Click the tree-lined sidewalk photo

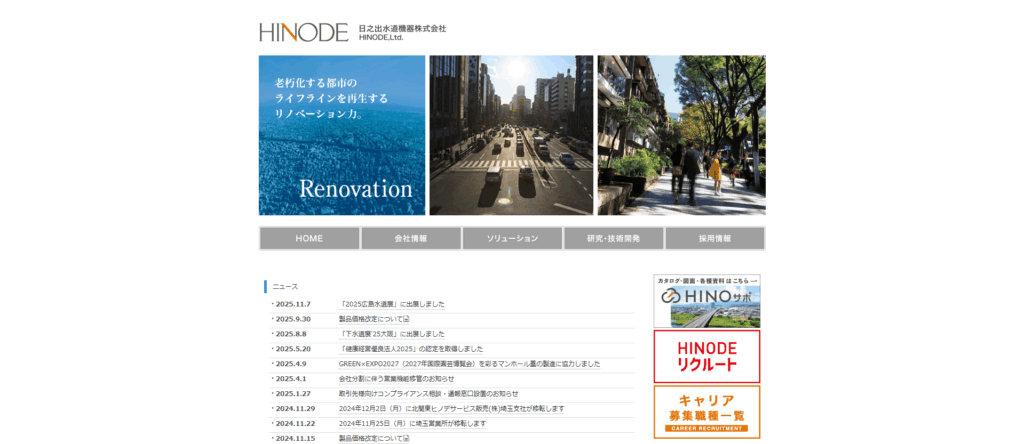tap(681, 135)
